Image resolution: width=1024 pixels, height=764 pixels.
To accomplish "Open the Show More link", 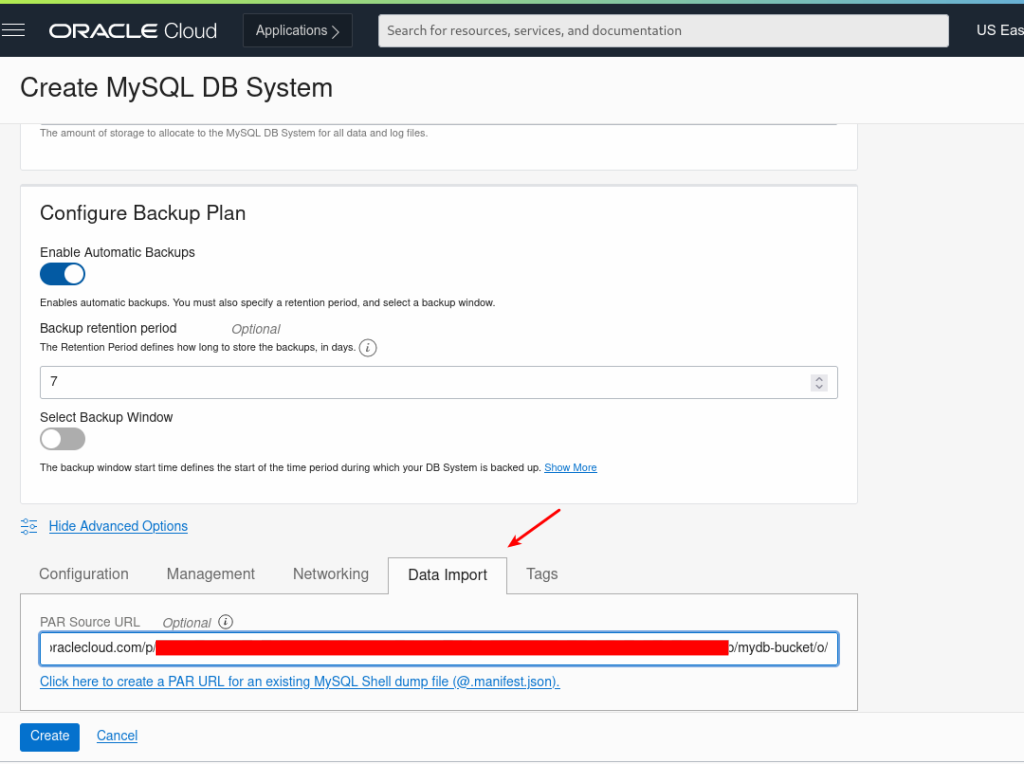I will point(570,466).
